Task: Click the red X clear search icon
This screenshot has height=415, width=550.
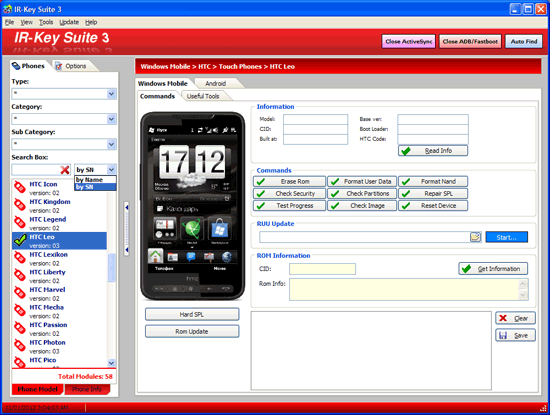Action: (x=65, y=170)
